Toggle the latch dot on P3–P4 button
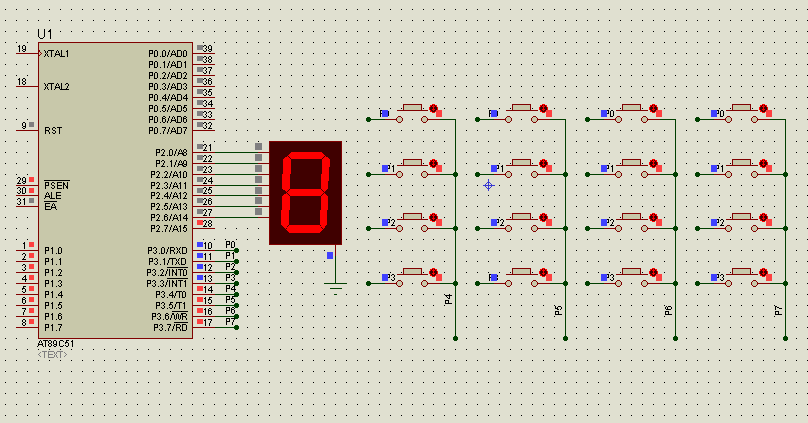Image resolution: width=808 pixels, height=423 pixels. coord(433,273)
